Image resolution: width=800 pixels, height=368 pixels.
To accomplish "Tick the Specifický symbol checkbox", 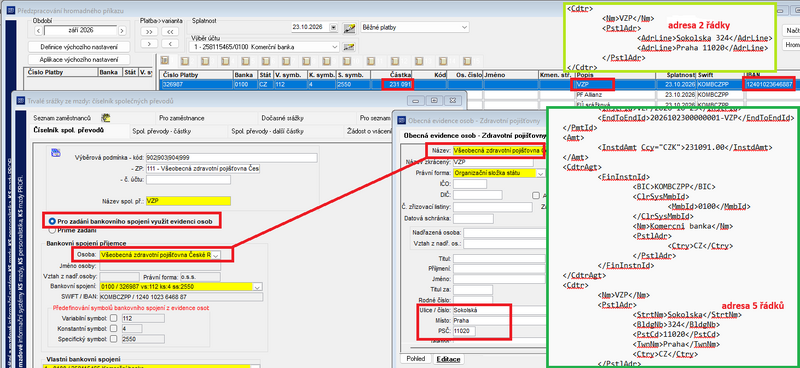I will 114,338.
